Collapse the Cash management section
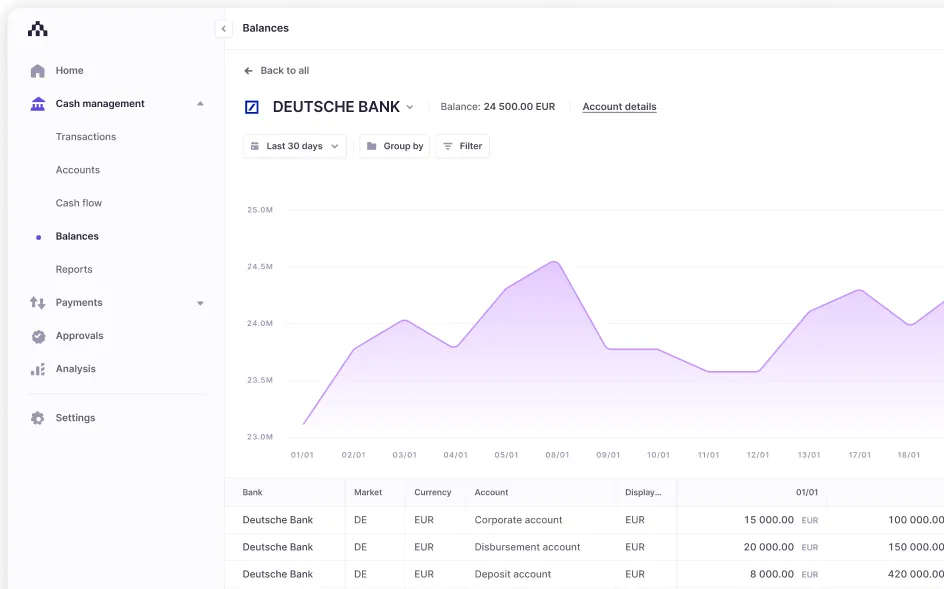The width and height of the screenshot is (944, 589). pos(200,103)
